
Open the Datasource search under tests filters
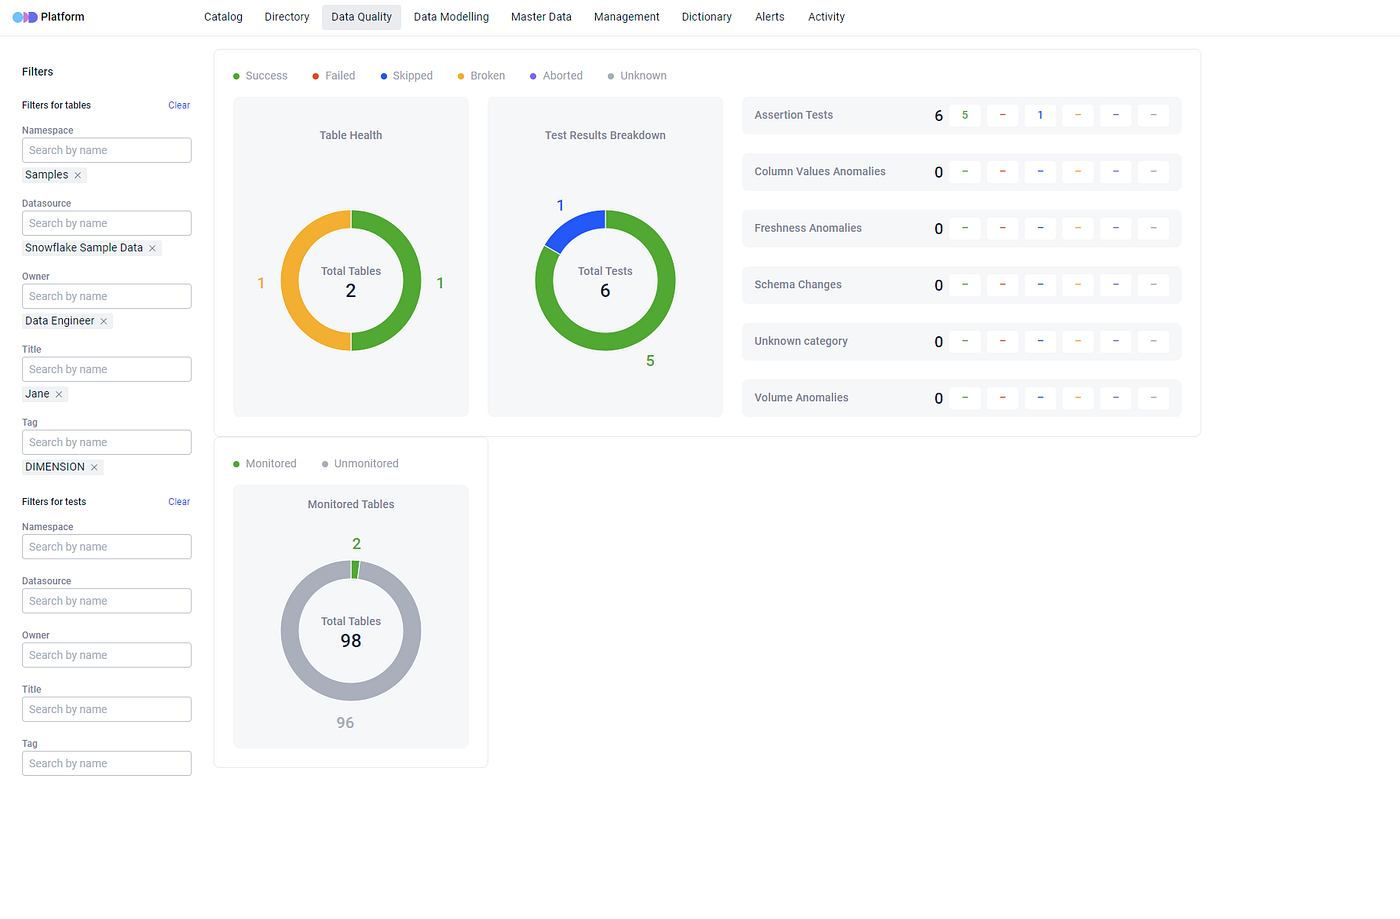[x=106, y=601]
